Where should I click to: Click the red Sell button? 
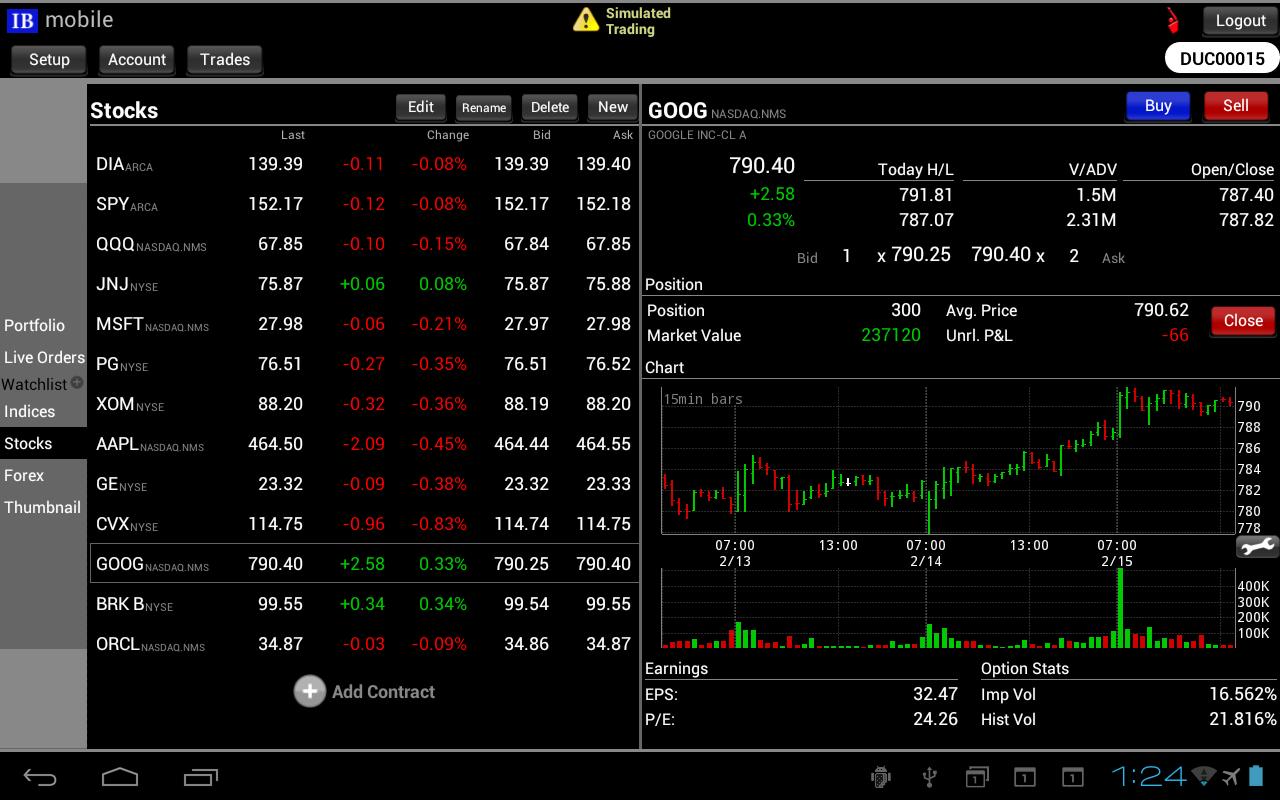[x=1236, y=106]
